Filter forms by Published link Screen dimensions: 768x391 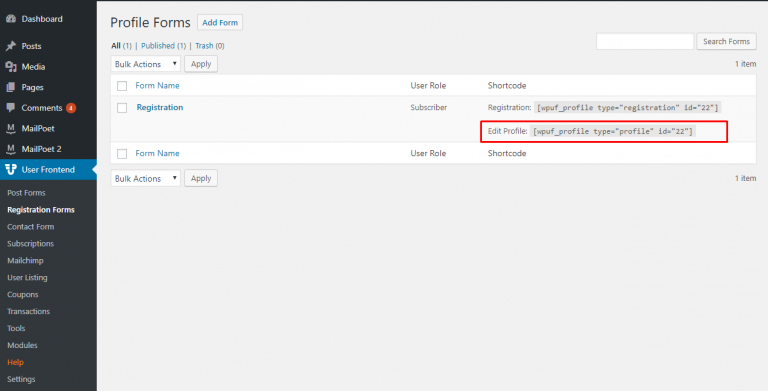158,46
